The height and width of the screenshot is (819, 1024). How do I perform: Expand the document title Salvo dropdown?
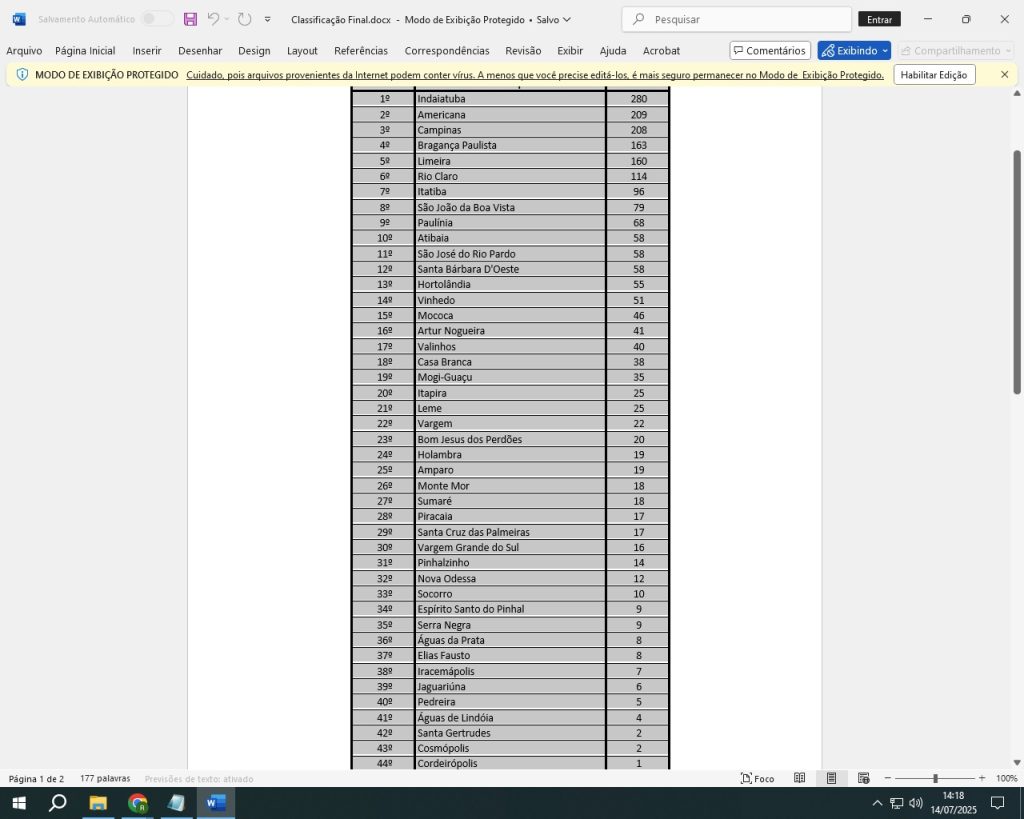coord(567,19)
